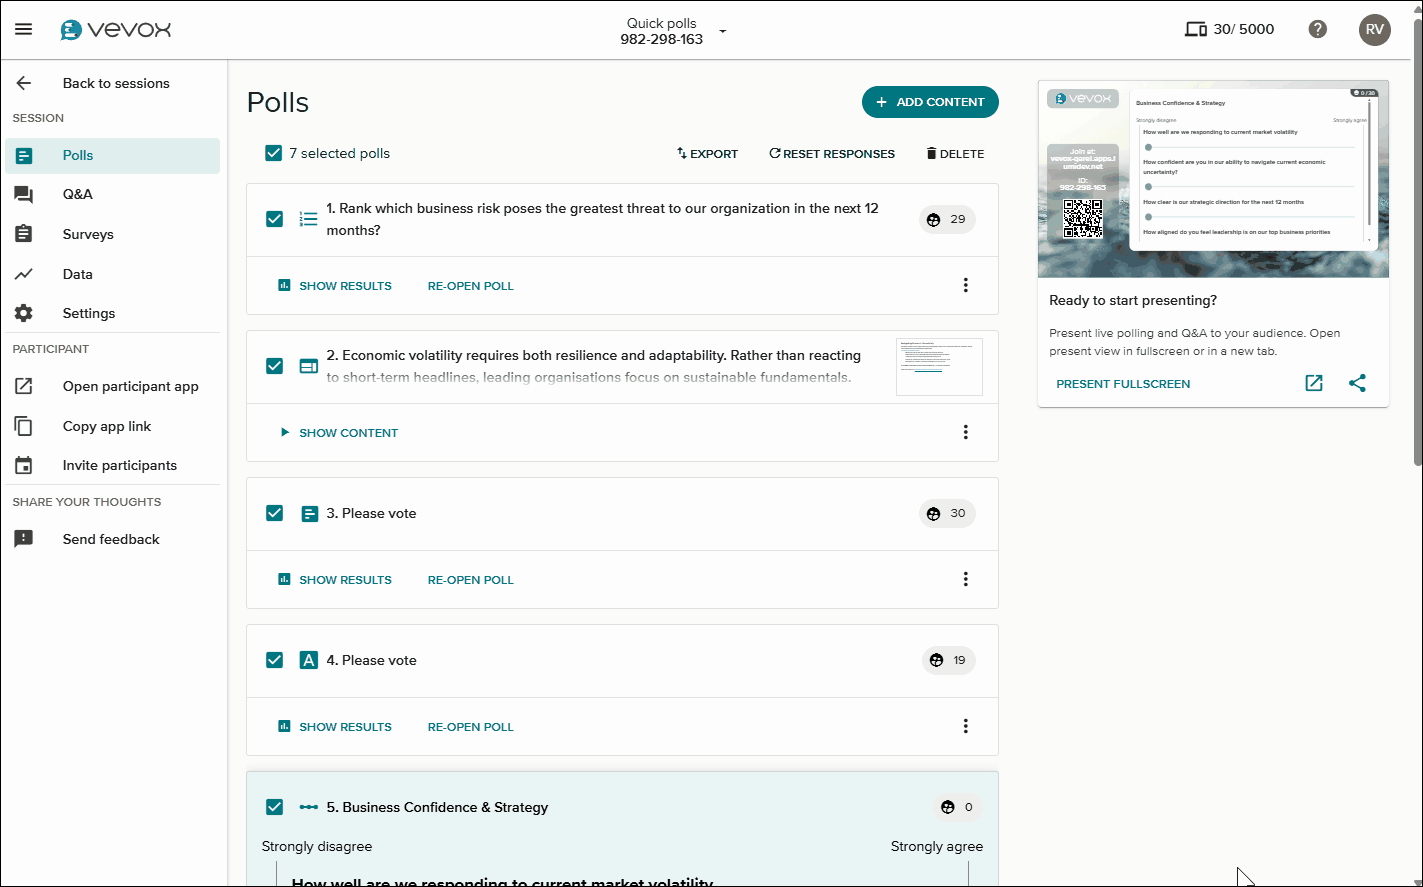1423x887 pixels.
Task: Uncheck the select-all polls checkbox
Action: click(273, 153)
